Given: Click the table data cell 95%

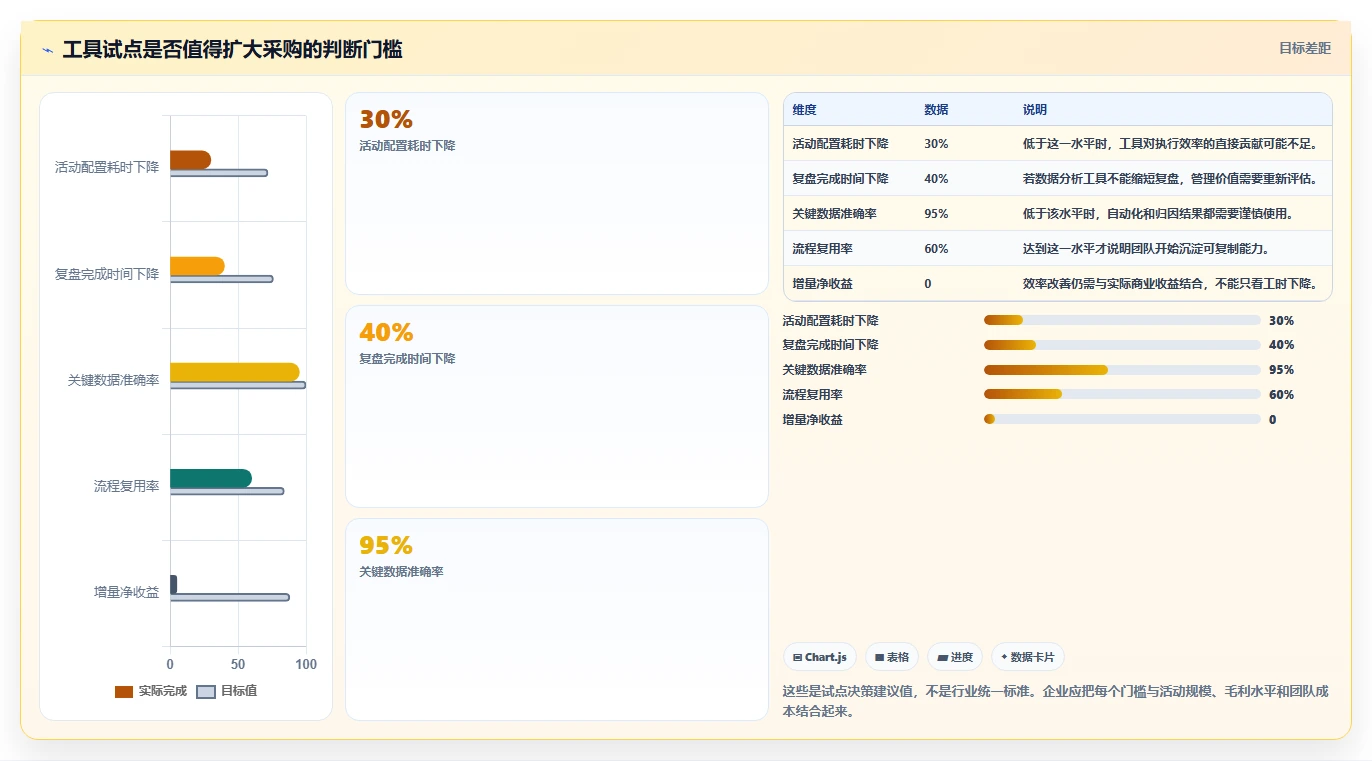Looking at the screenshot, I should (937, 214).
